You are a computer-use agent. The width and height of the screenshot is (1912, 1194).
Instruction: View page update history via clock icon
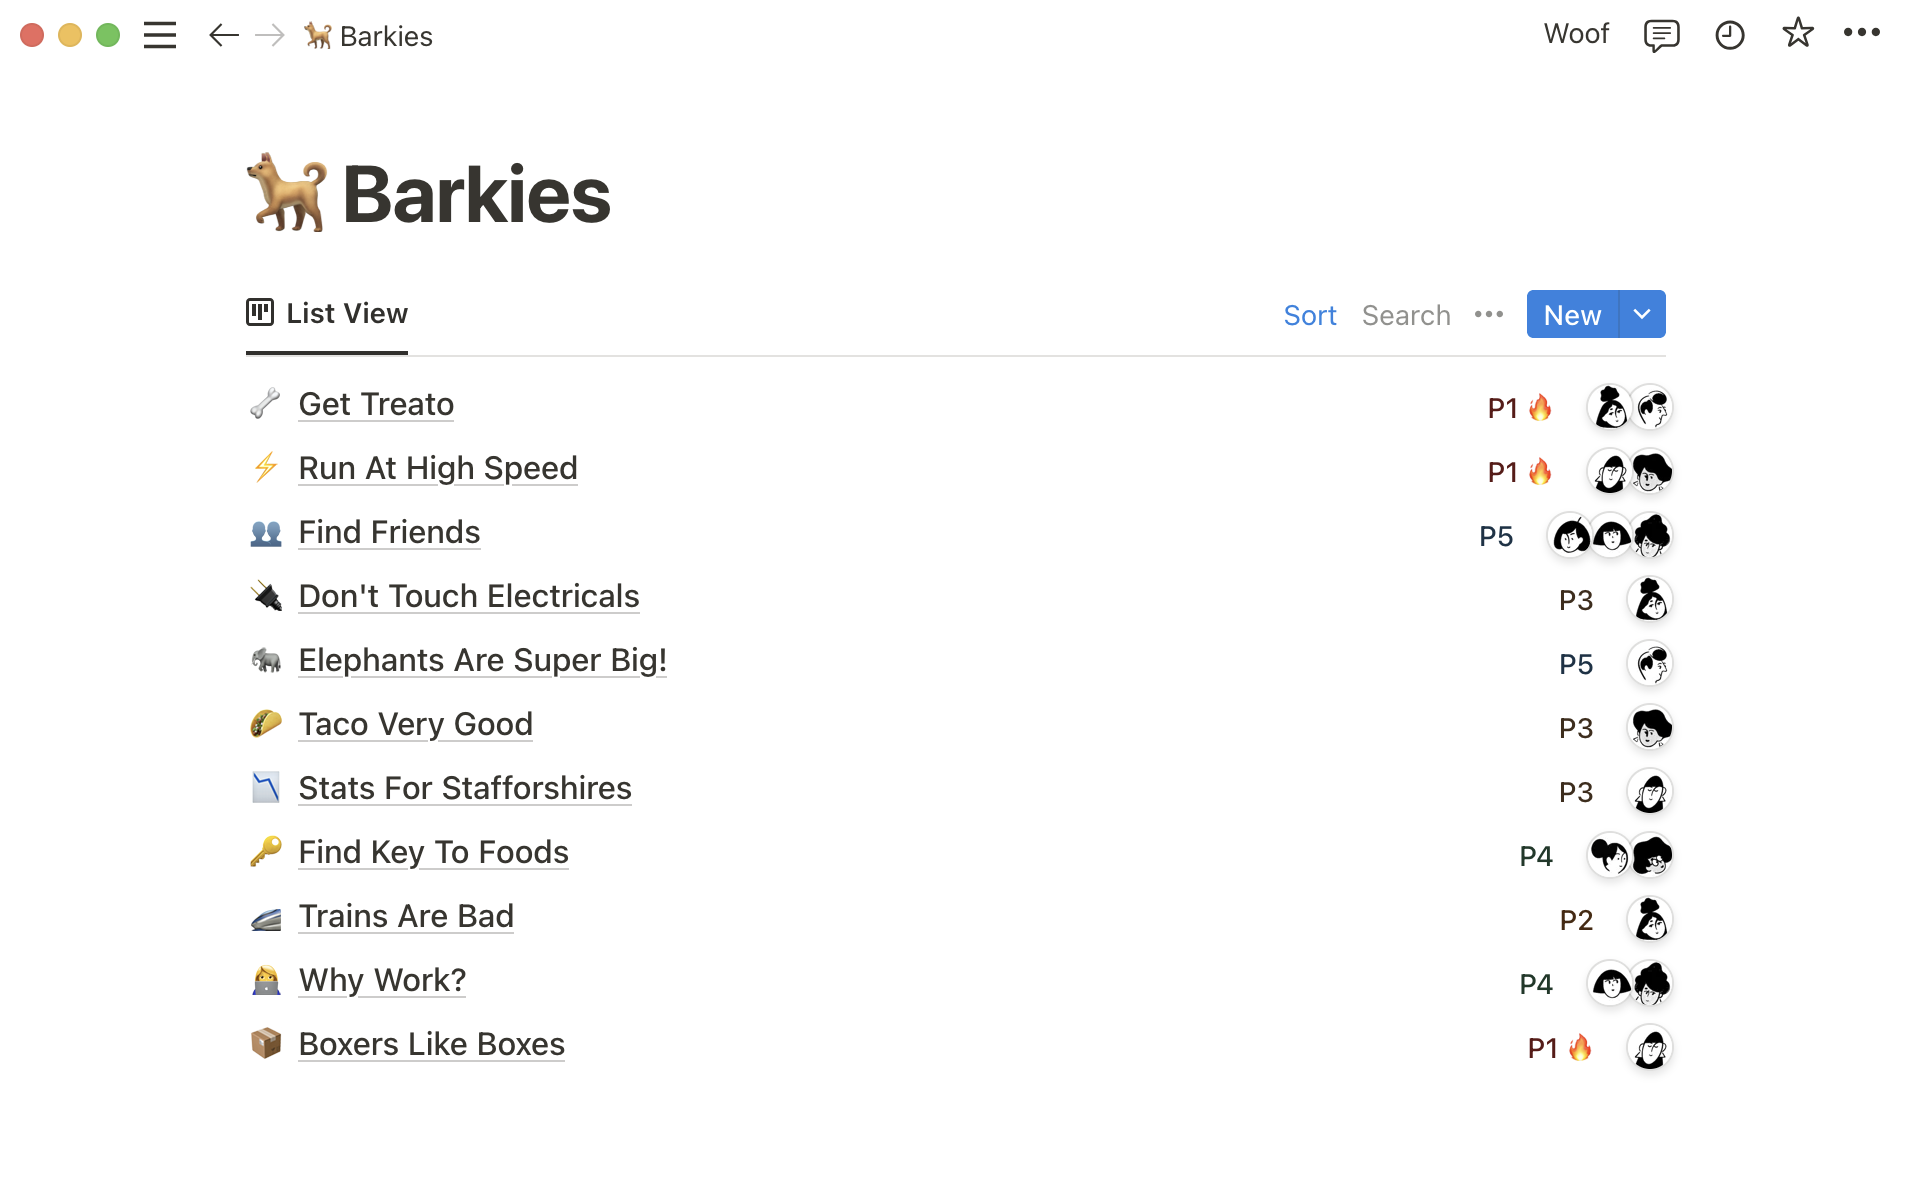(x=1729, y=35)
